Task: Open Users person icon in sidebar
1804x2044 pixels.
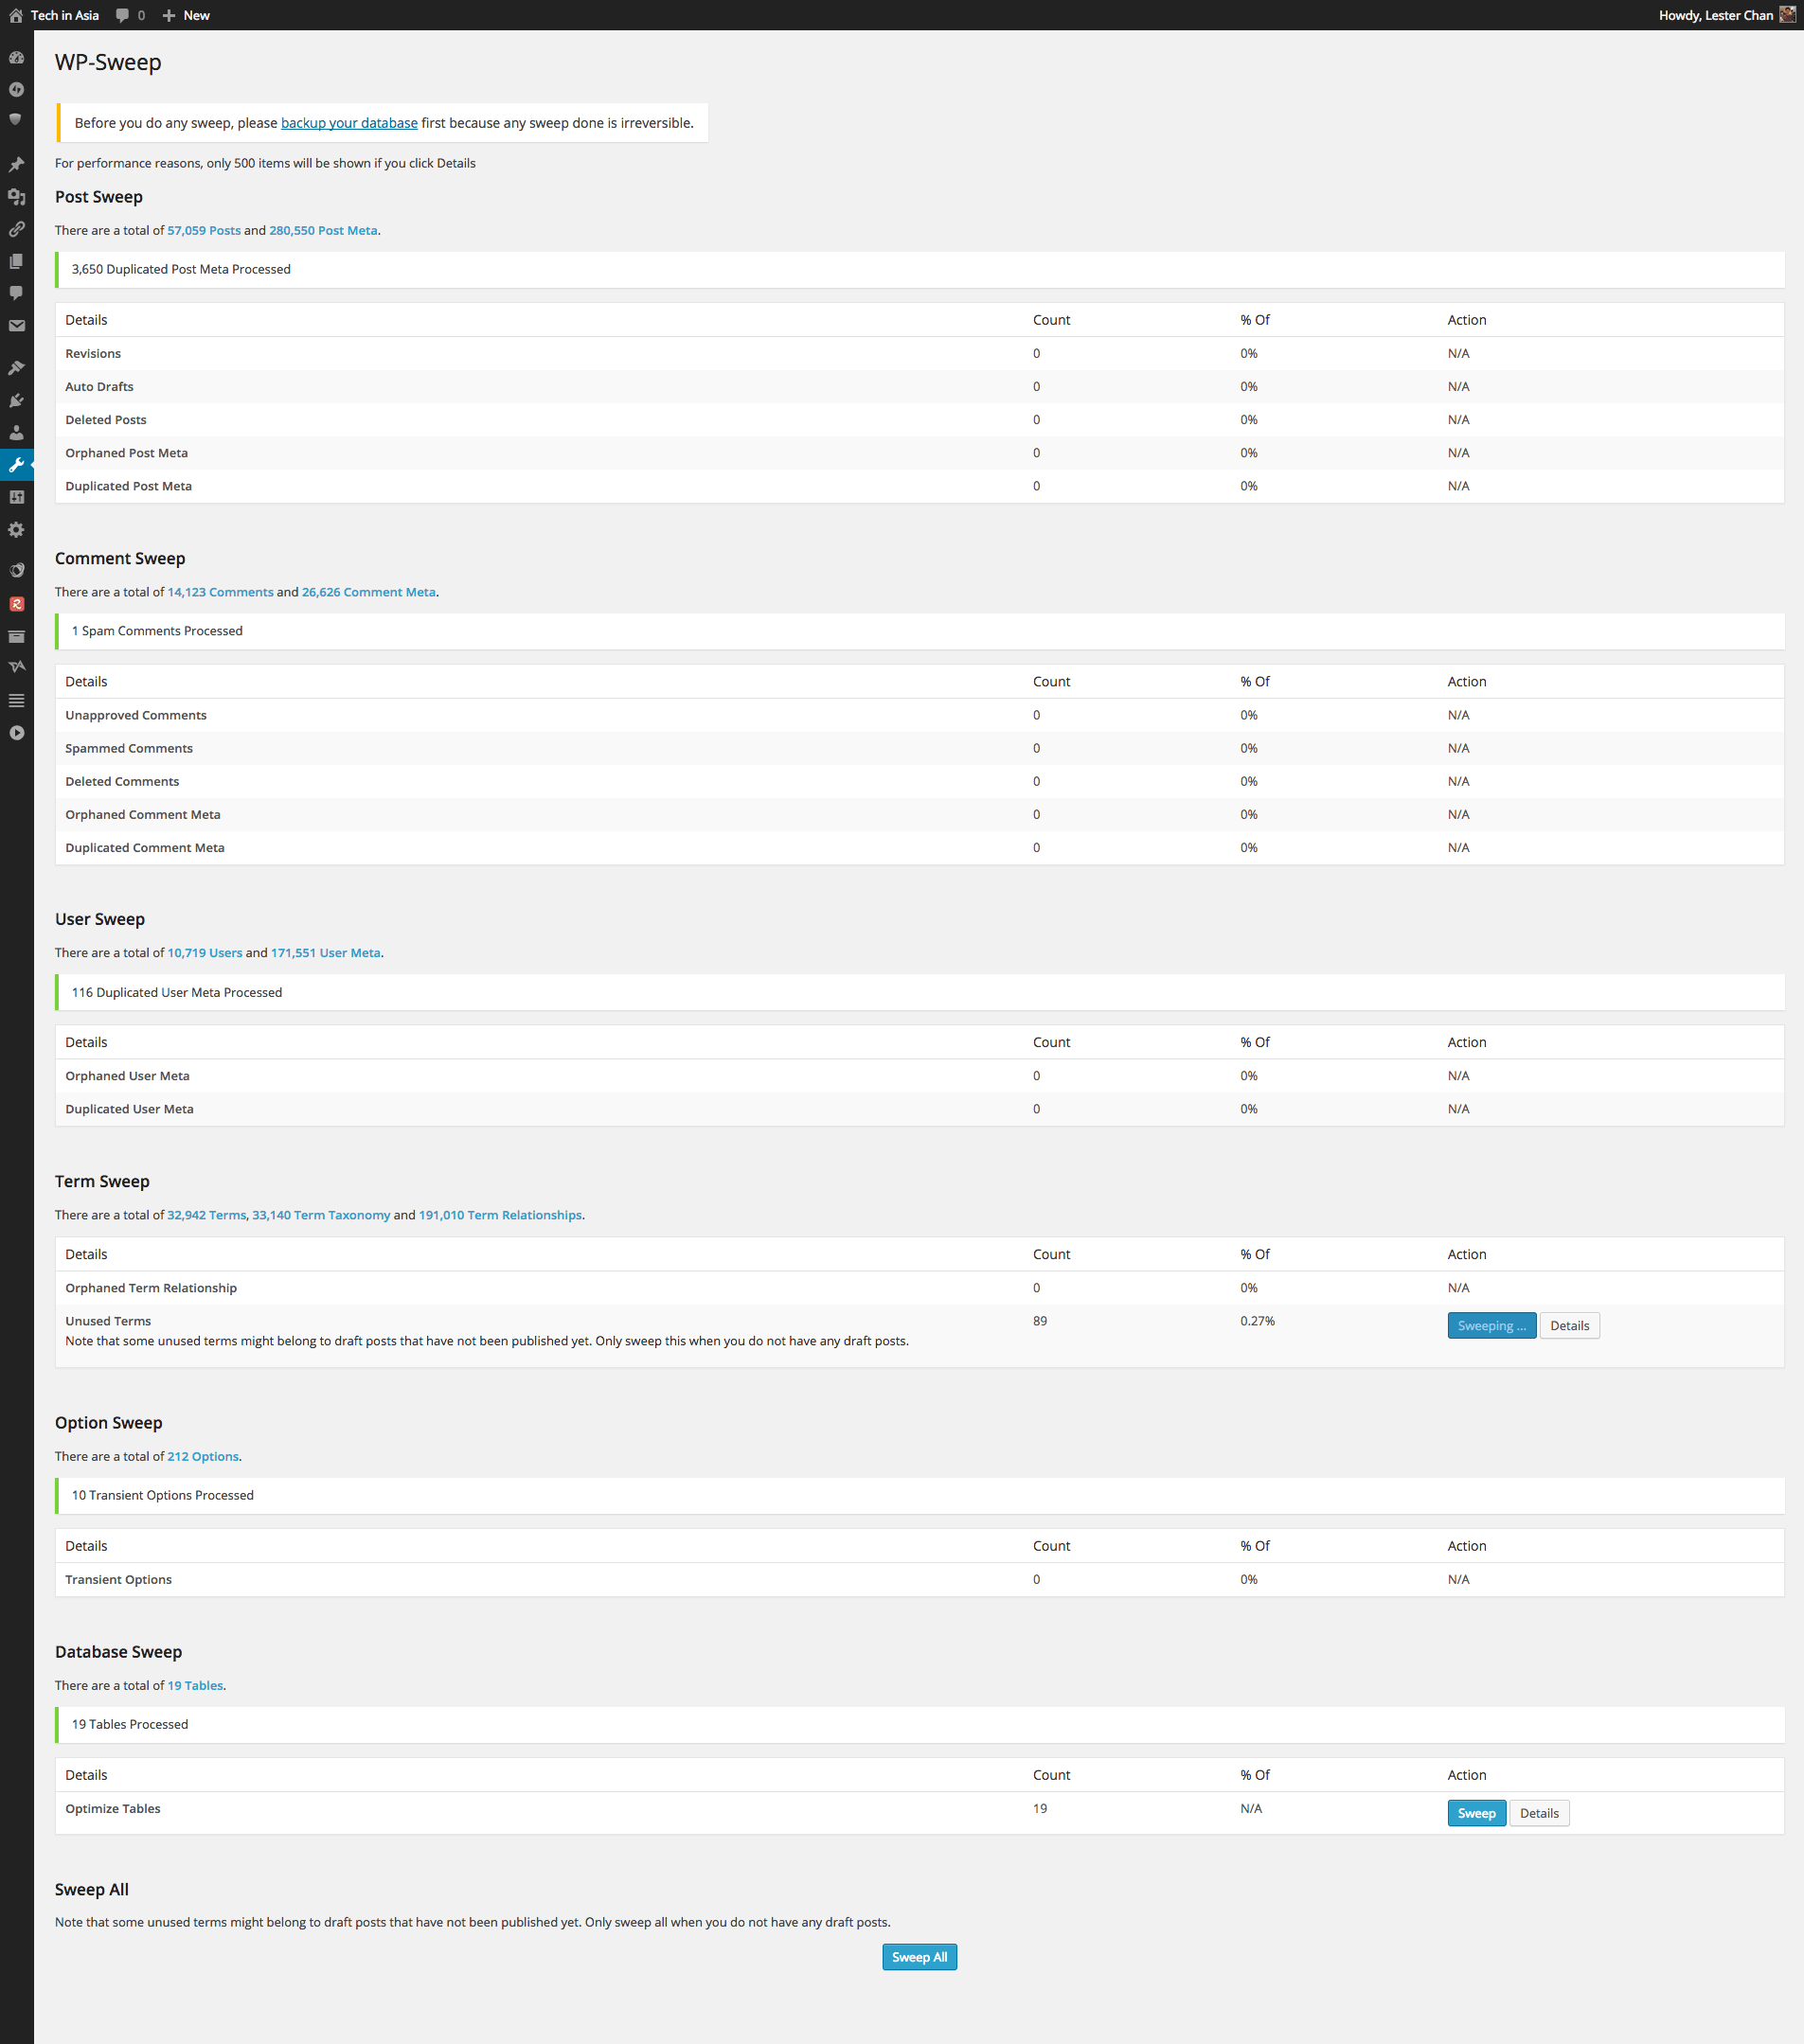Action: click(x=16, y=433)
